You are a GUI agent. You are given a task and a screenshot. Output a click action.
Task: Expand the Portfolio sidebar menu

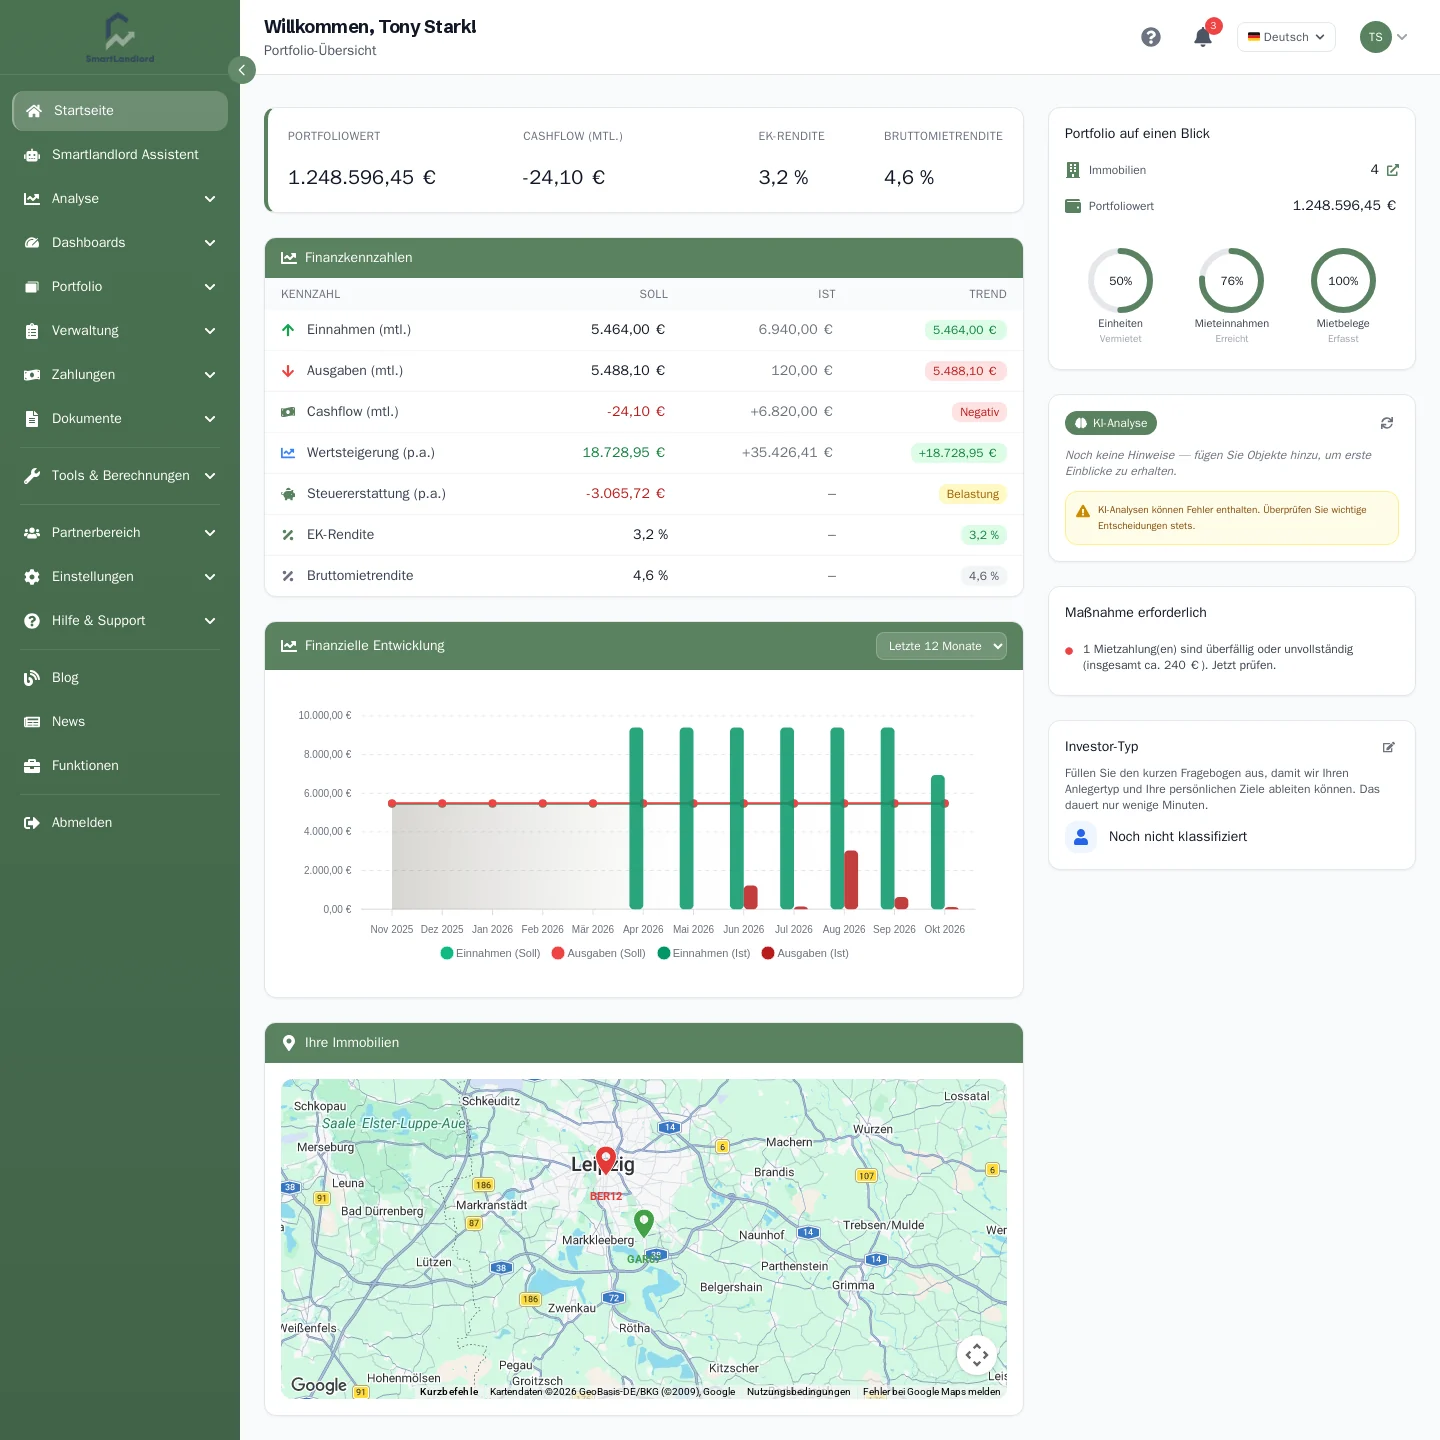click(120, 287)
